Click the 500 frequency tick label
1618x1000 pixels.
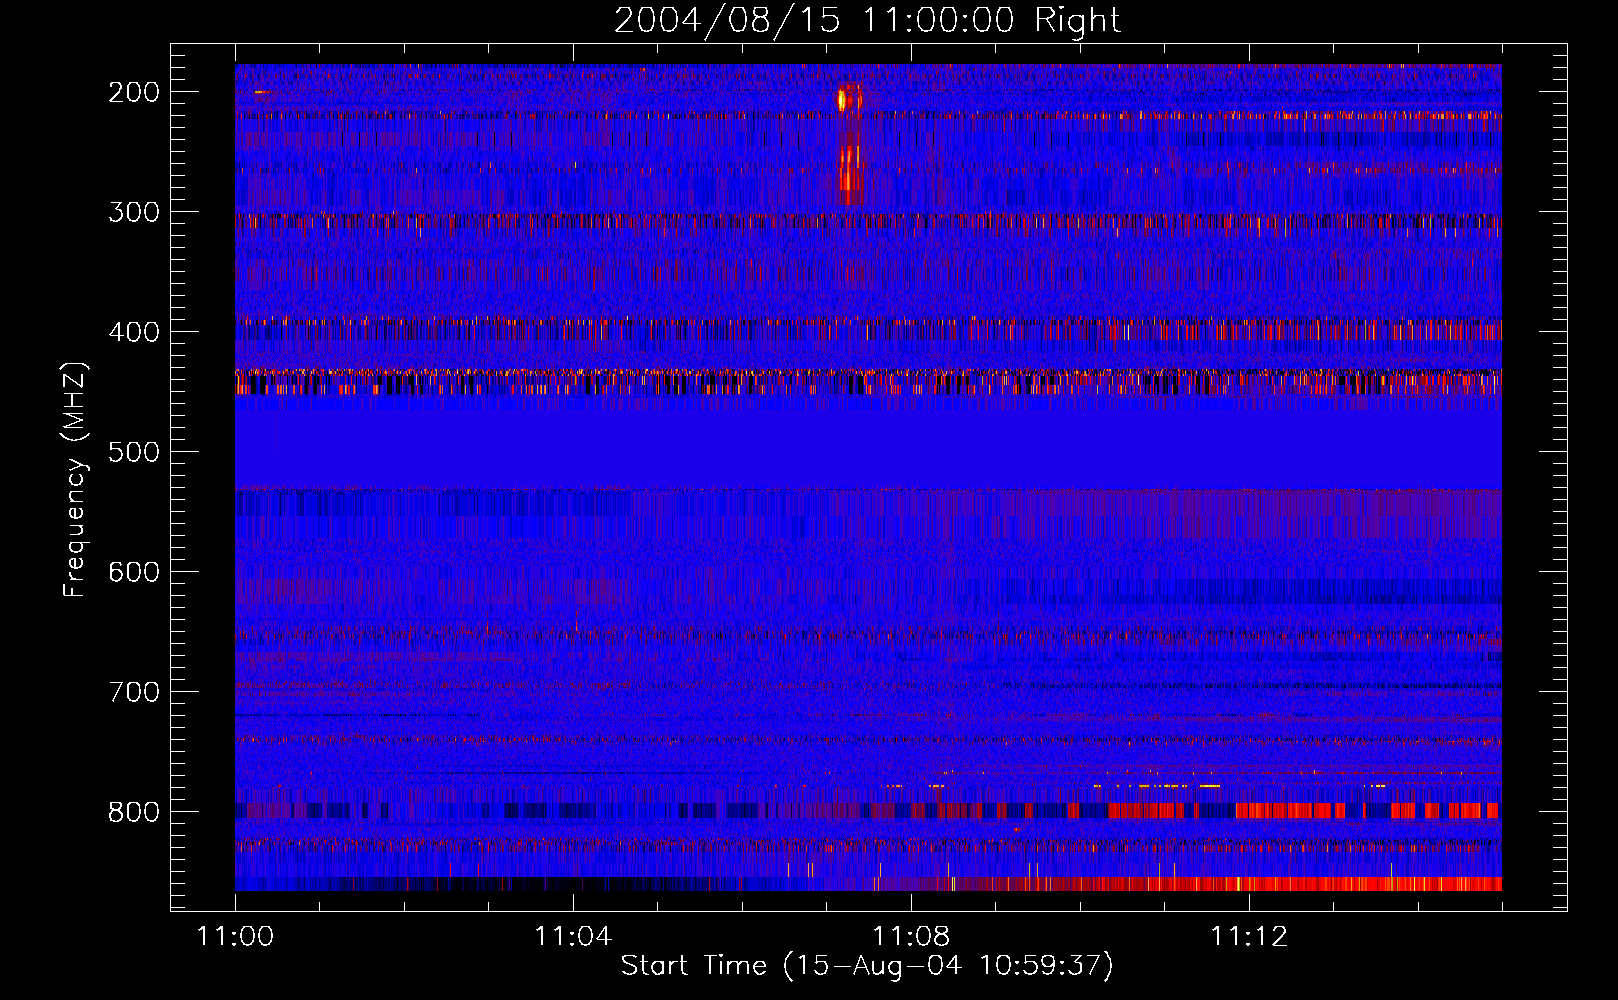pyautogui.click(x=134, y=452)
